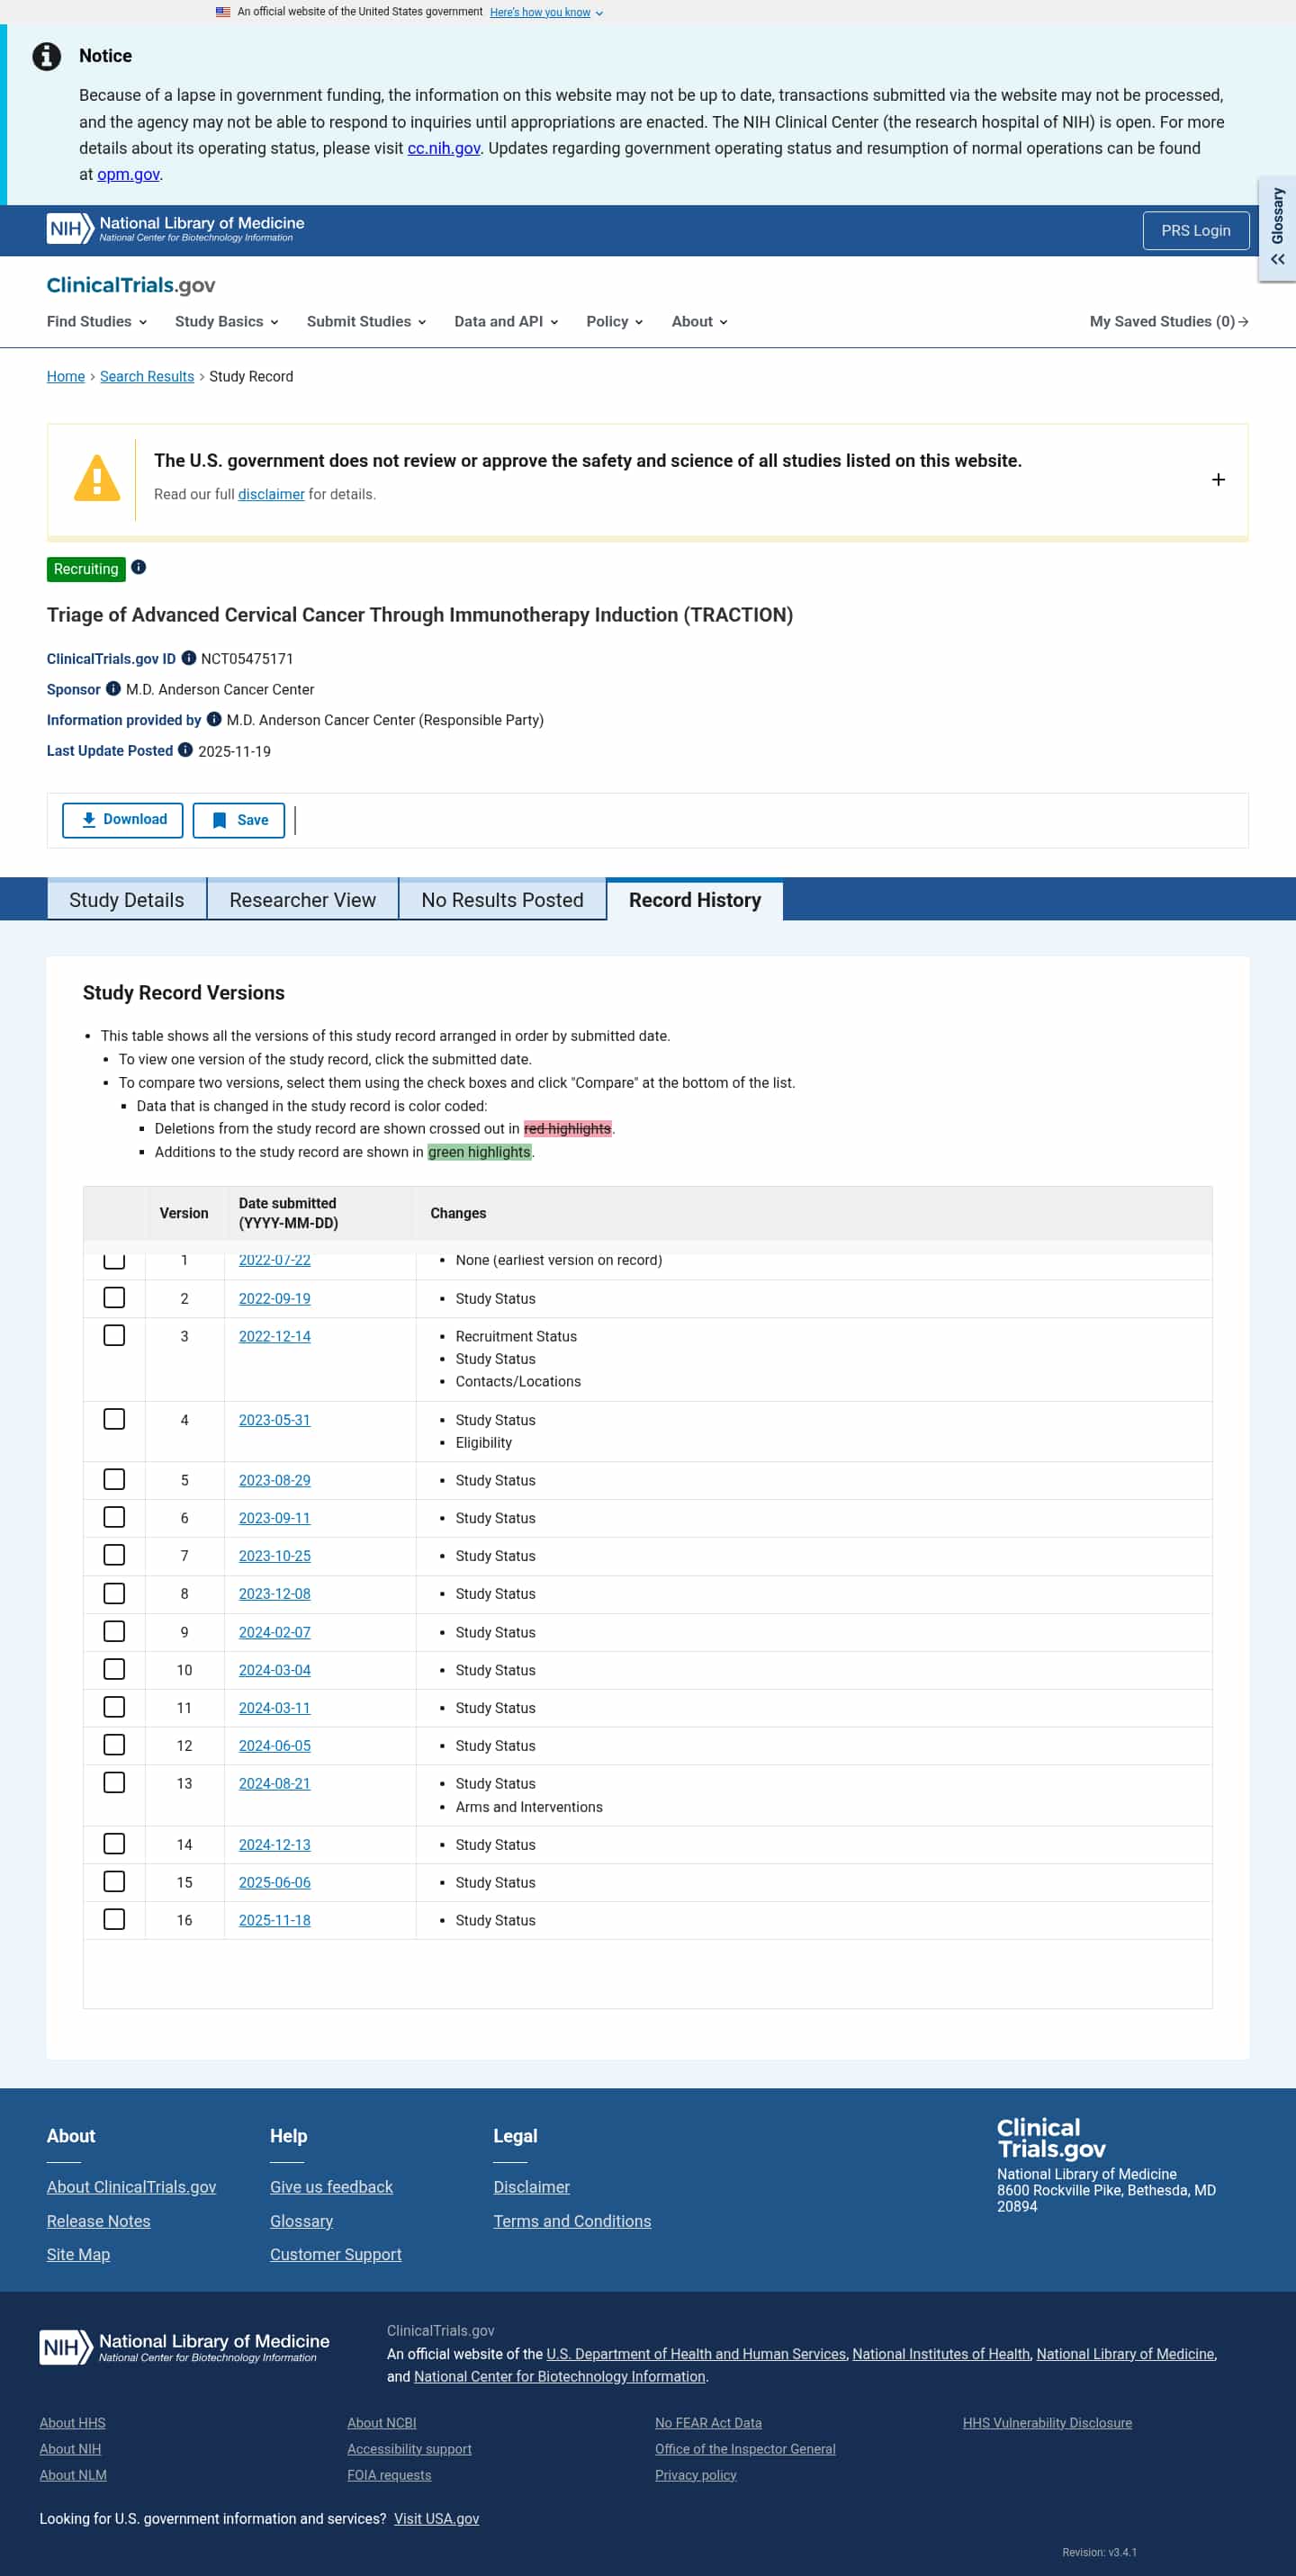Open Terms and Conditions
This screenshot has width=1296, height=2576.
[x=572, y=2221]
